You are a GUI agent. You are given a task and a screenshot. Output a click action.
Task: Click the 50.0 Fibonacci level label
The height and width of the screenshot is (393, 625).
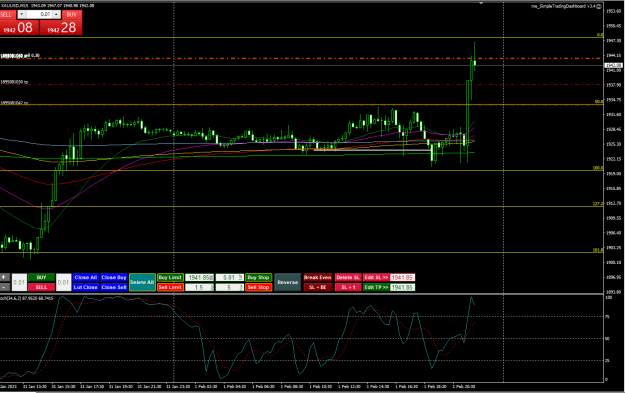599,102
